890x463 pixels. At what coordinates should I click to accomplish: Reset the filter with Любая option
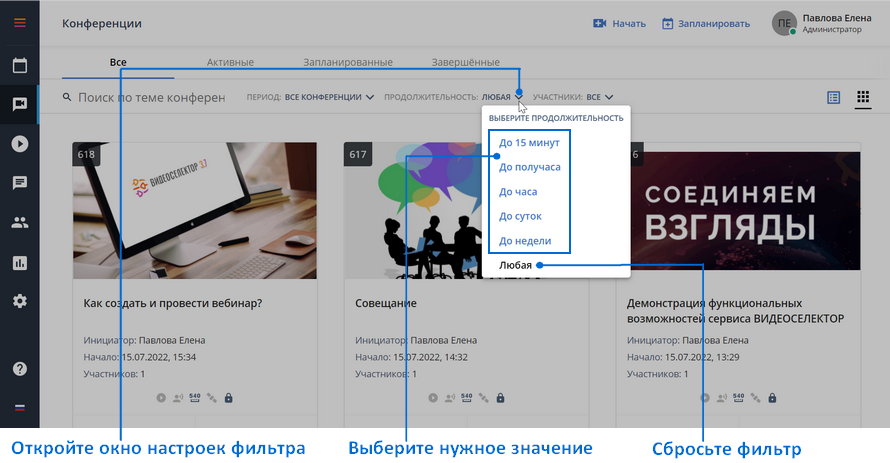pyautogui.click(x=515, y=265)
